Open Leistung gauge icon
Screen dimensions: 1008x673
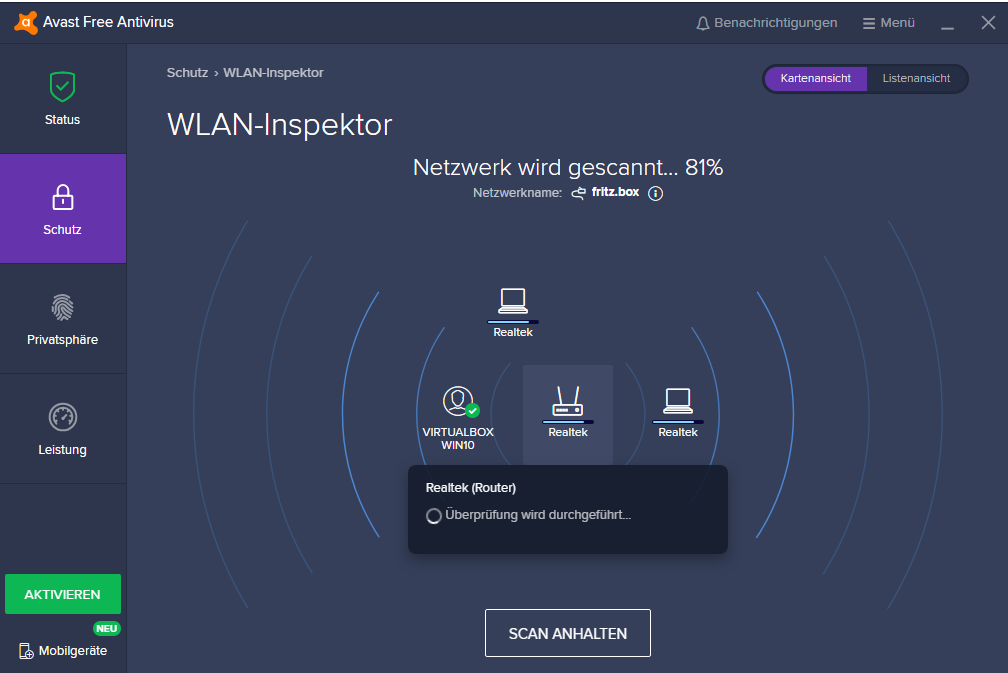(x=62, y=417)
